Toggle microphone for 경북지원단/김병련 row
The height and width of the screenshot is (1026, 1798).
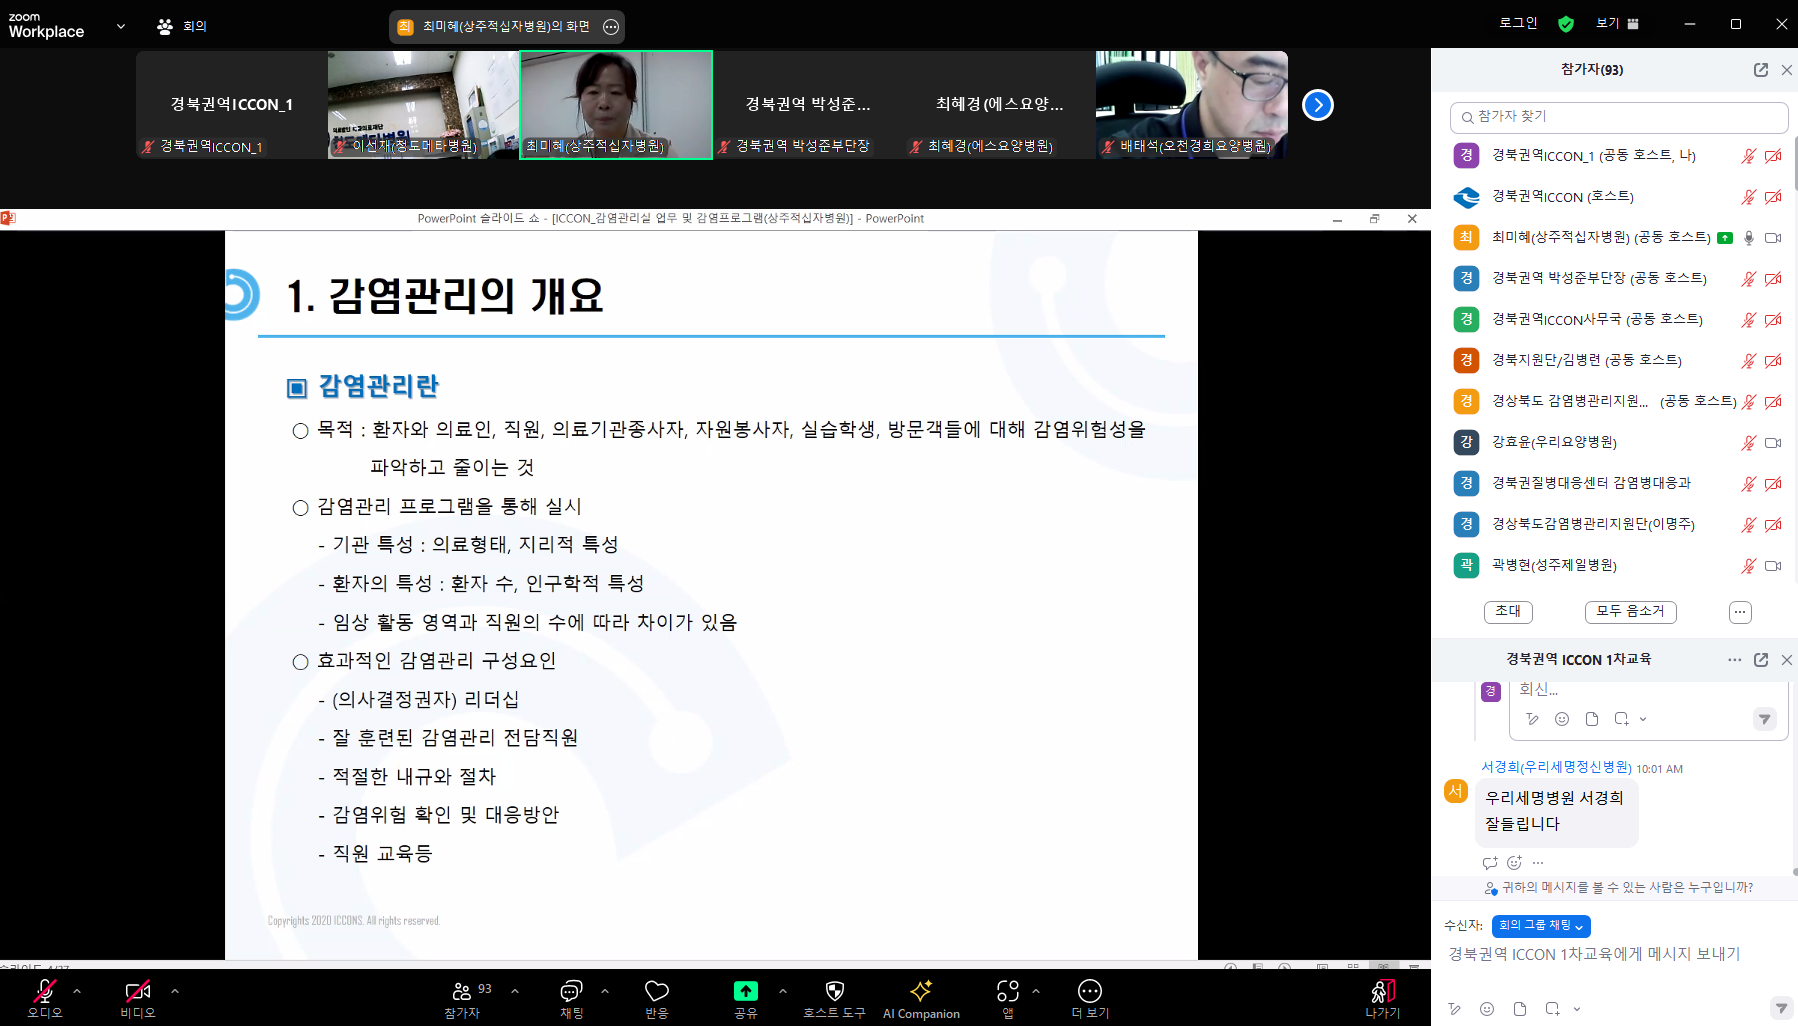(1748, 361)
